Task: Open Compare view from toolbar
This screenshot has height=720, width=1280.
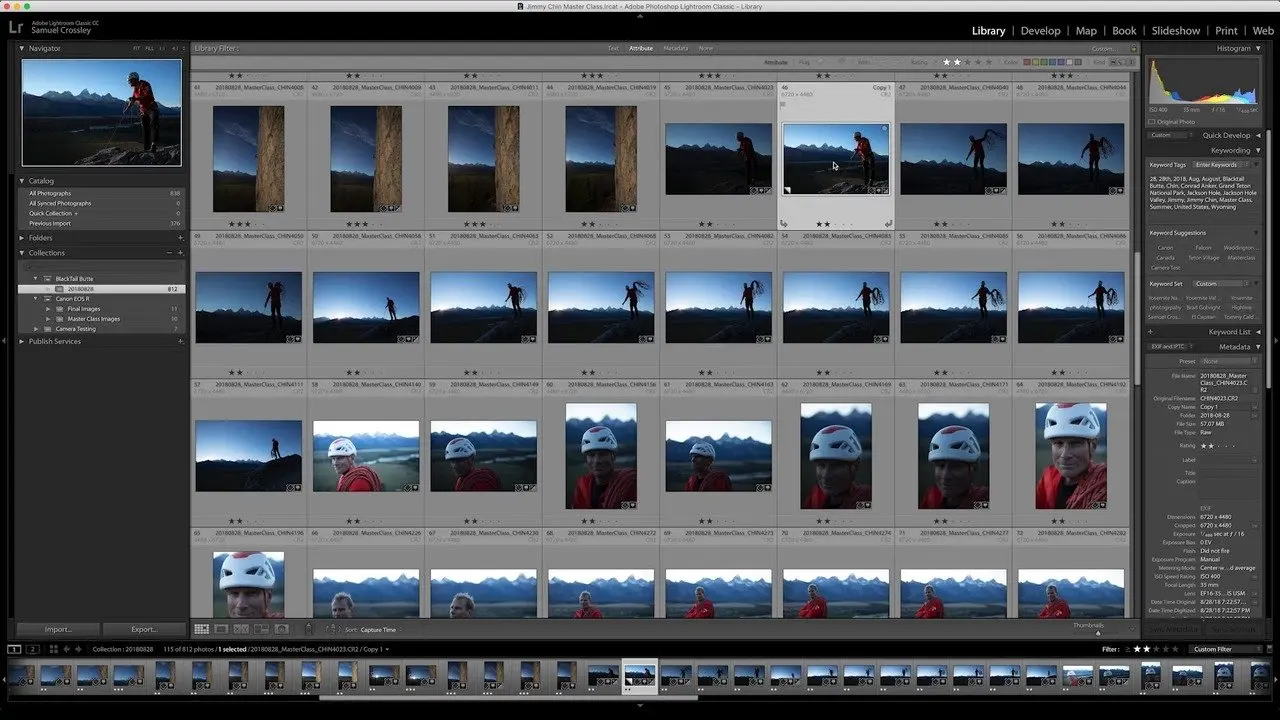Action: pyautogui.click(x=241, y=629)
